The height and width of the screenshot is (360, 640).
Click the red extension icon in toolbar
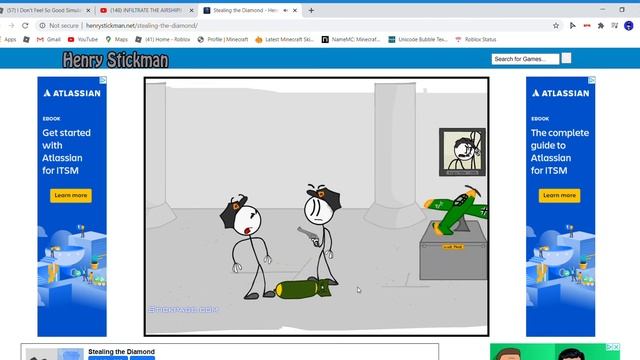[x=587, y=26]
